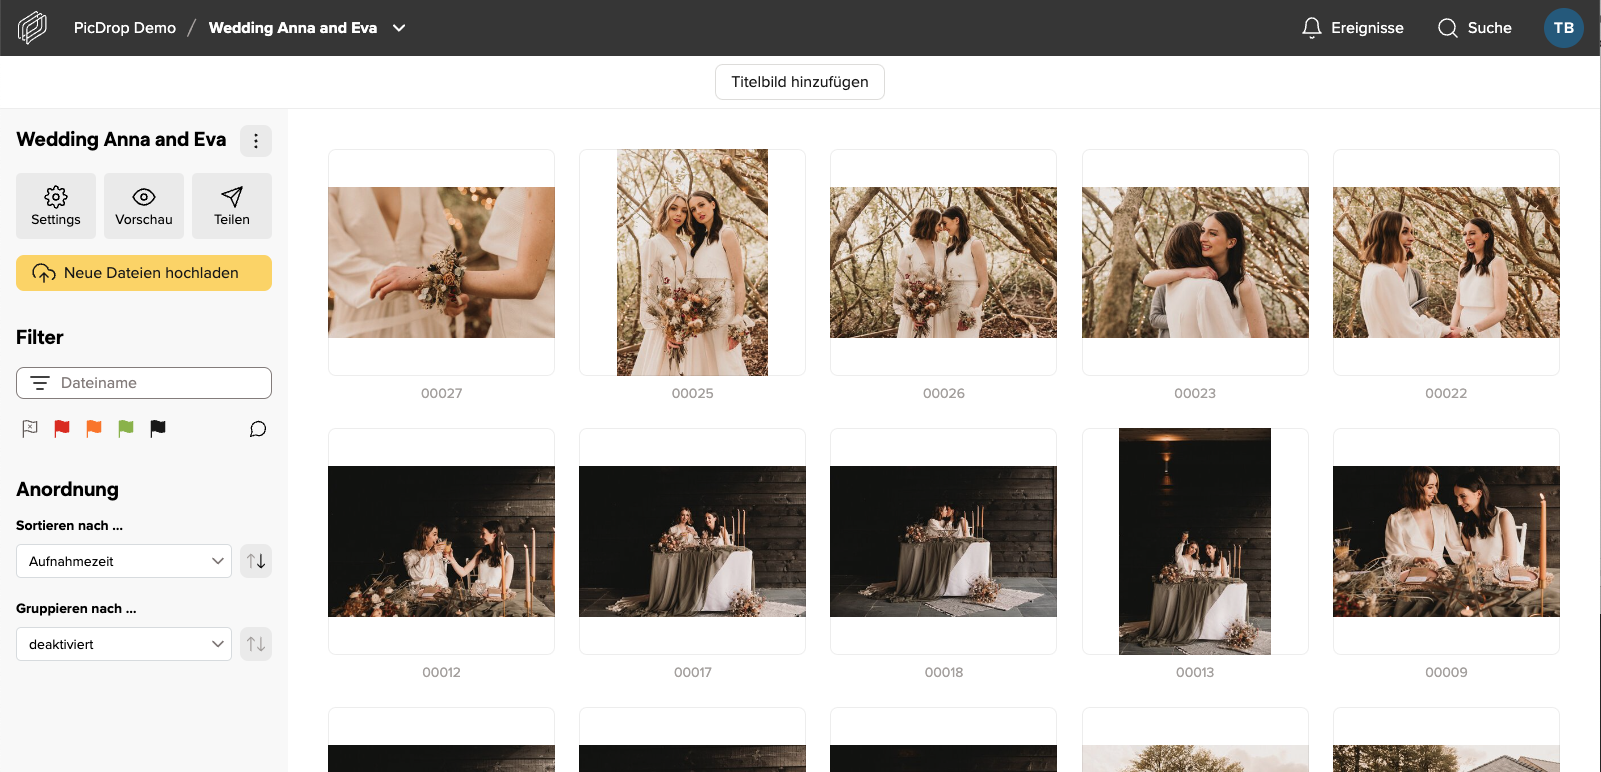Click the Filter heading
The width and height of the screenshot is (1601, 772).
40,338
